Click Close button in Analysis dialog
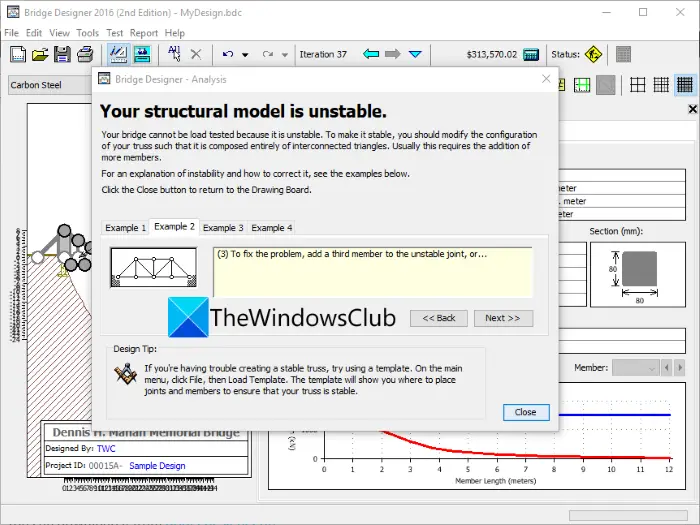700x525 pixels. pos(526,412)
